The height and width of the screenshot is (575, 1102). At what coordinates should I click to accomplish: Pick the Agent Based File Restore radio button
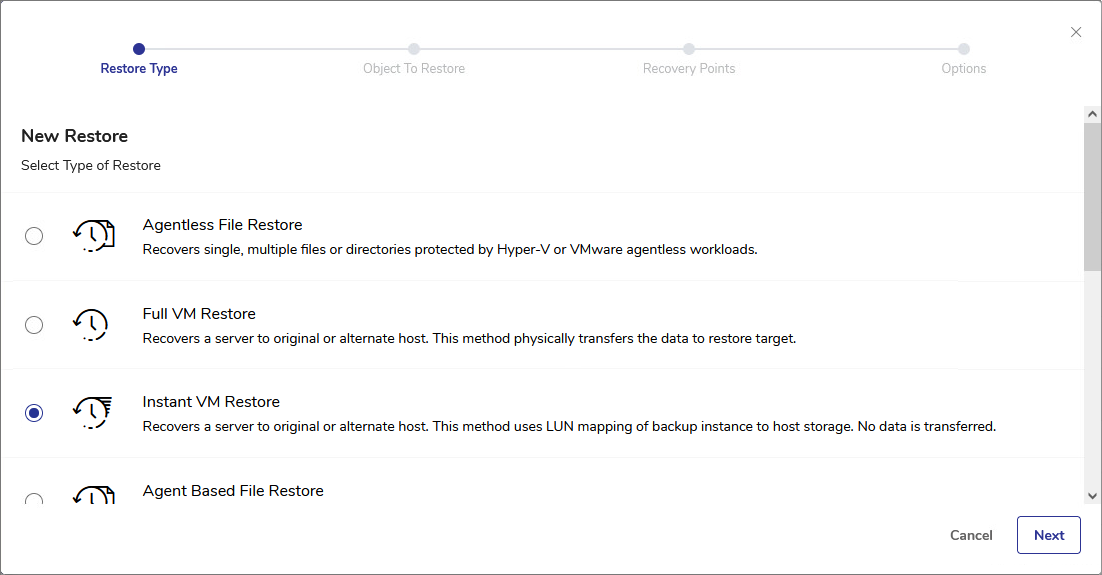click(34, 500)
